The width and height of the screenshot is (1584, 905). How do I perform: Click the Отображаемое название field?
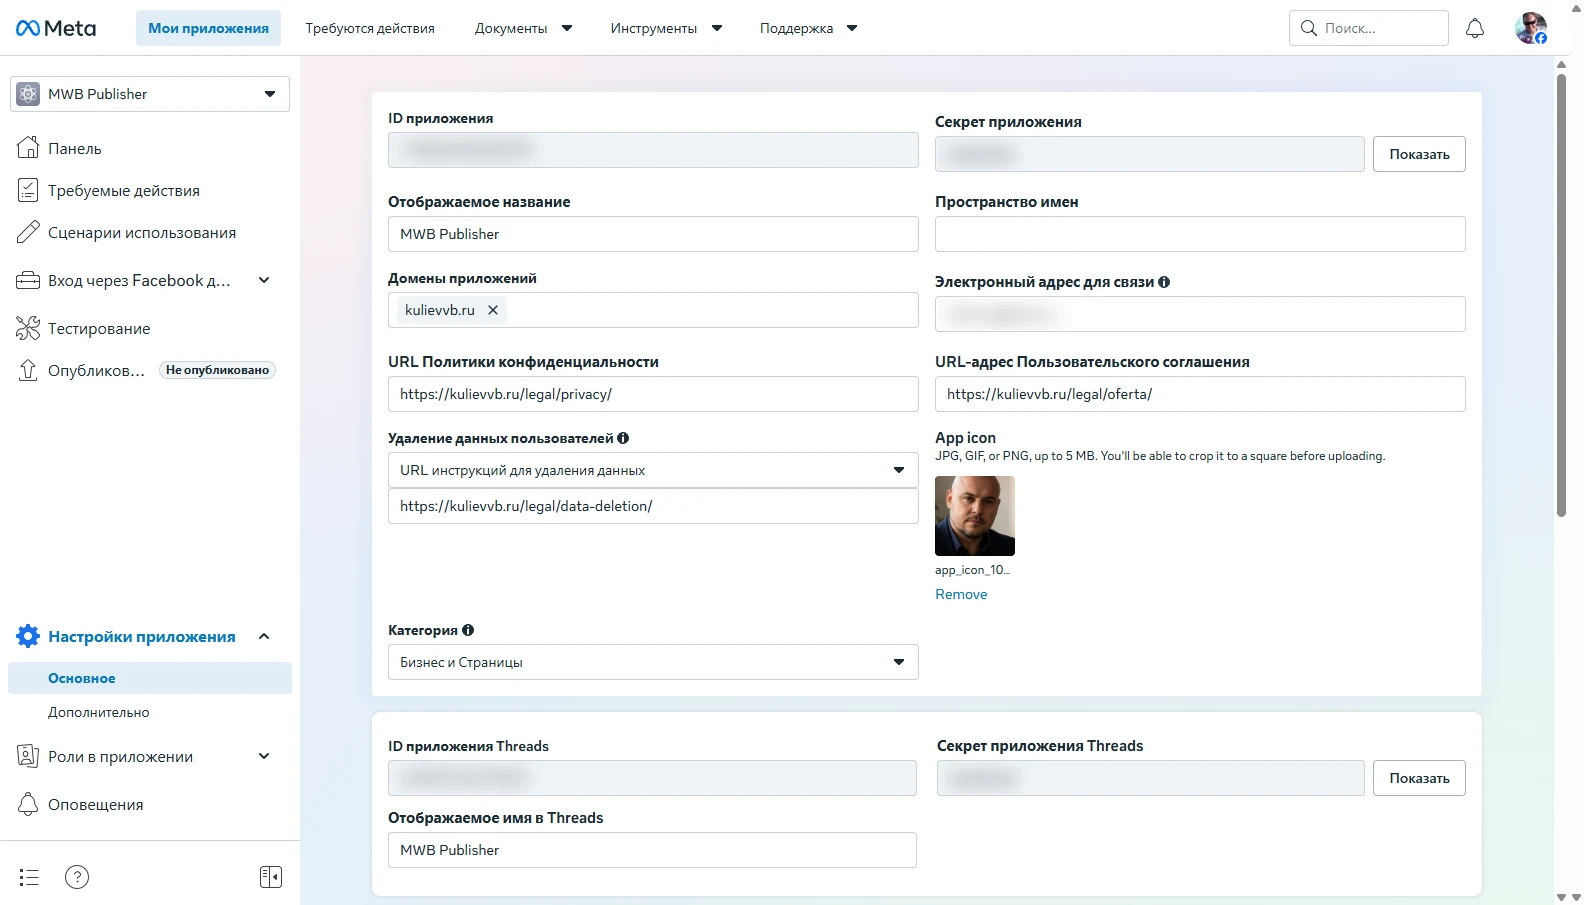tap(653, 234)
